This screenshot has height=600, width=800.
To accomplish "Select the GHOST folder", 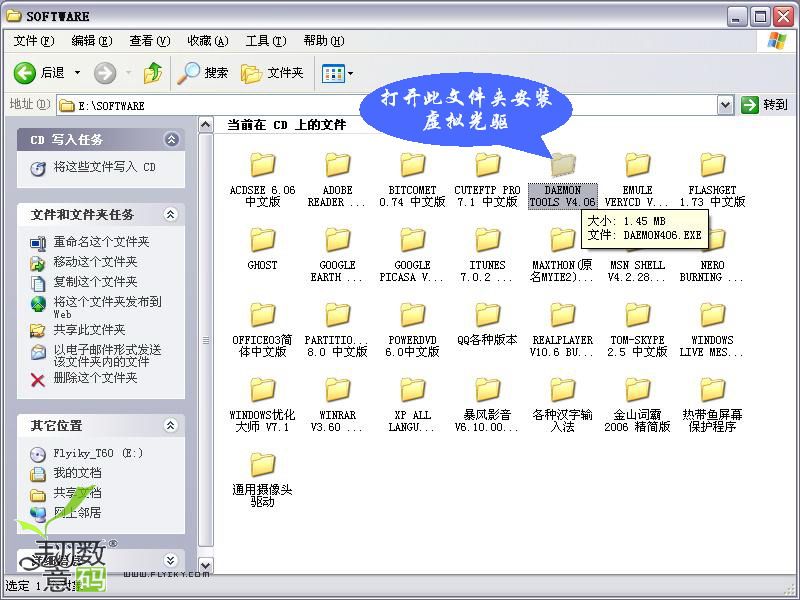I will (x=263, y=249).
